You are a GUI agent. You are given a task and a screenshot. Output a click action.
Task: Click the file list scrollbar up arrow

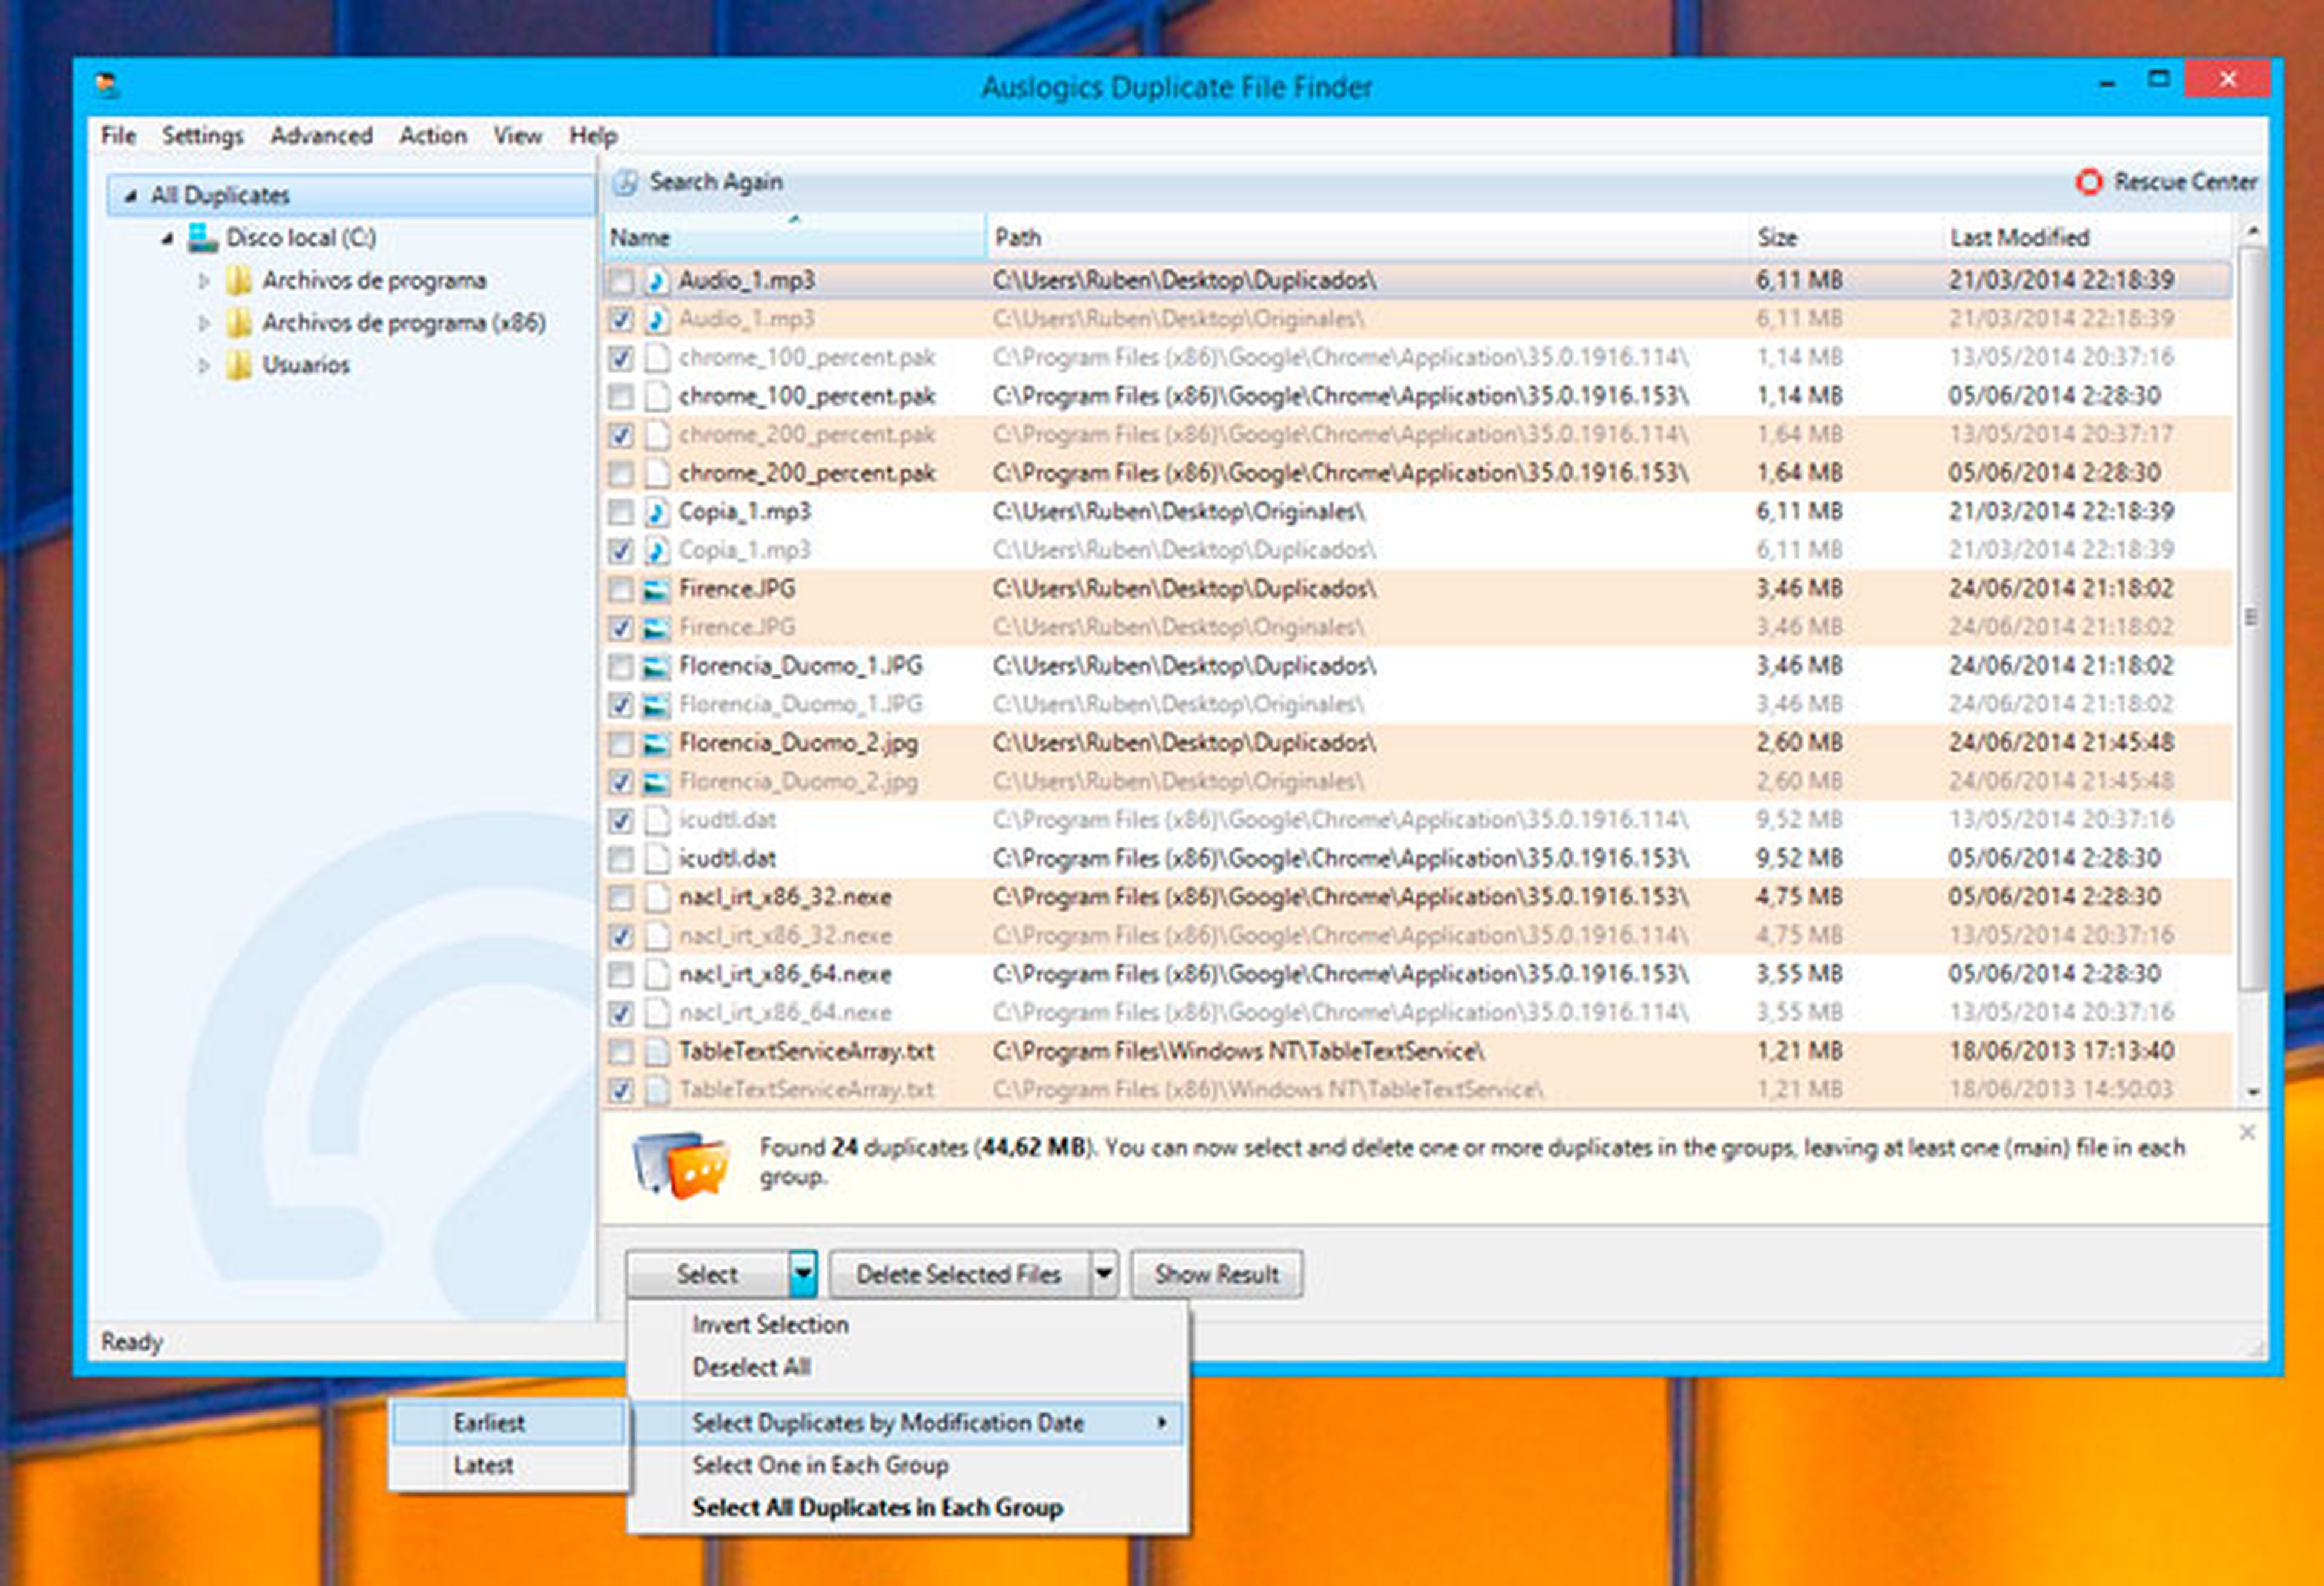point(2252,231)
